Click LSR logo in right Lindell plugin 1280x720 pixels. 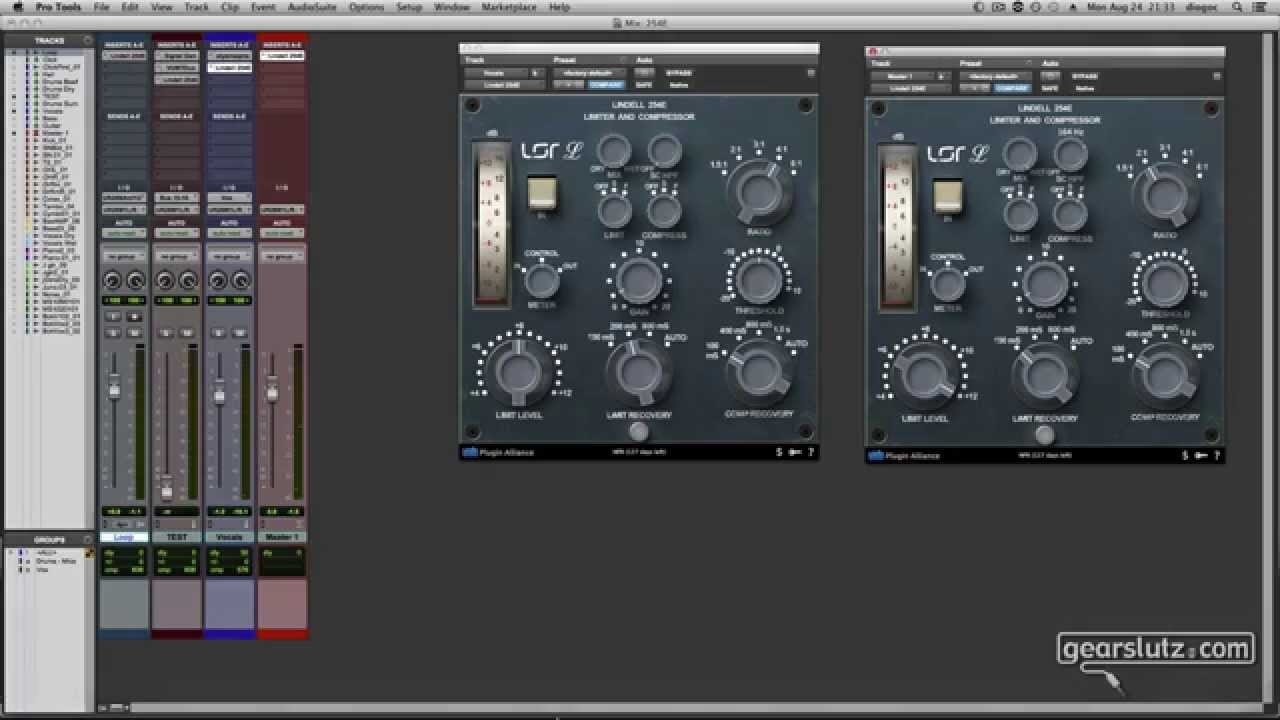957,154
